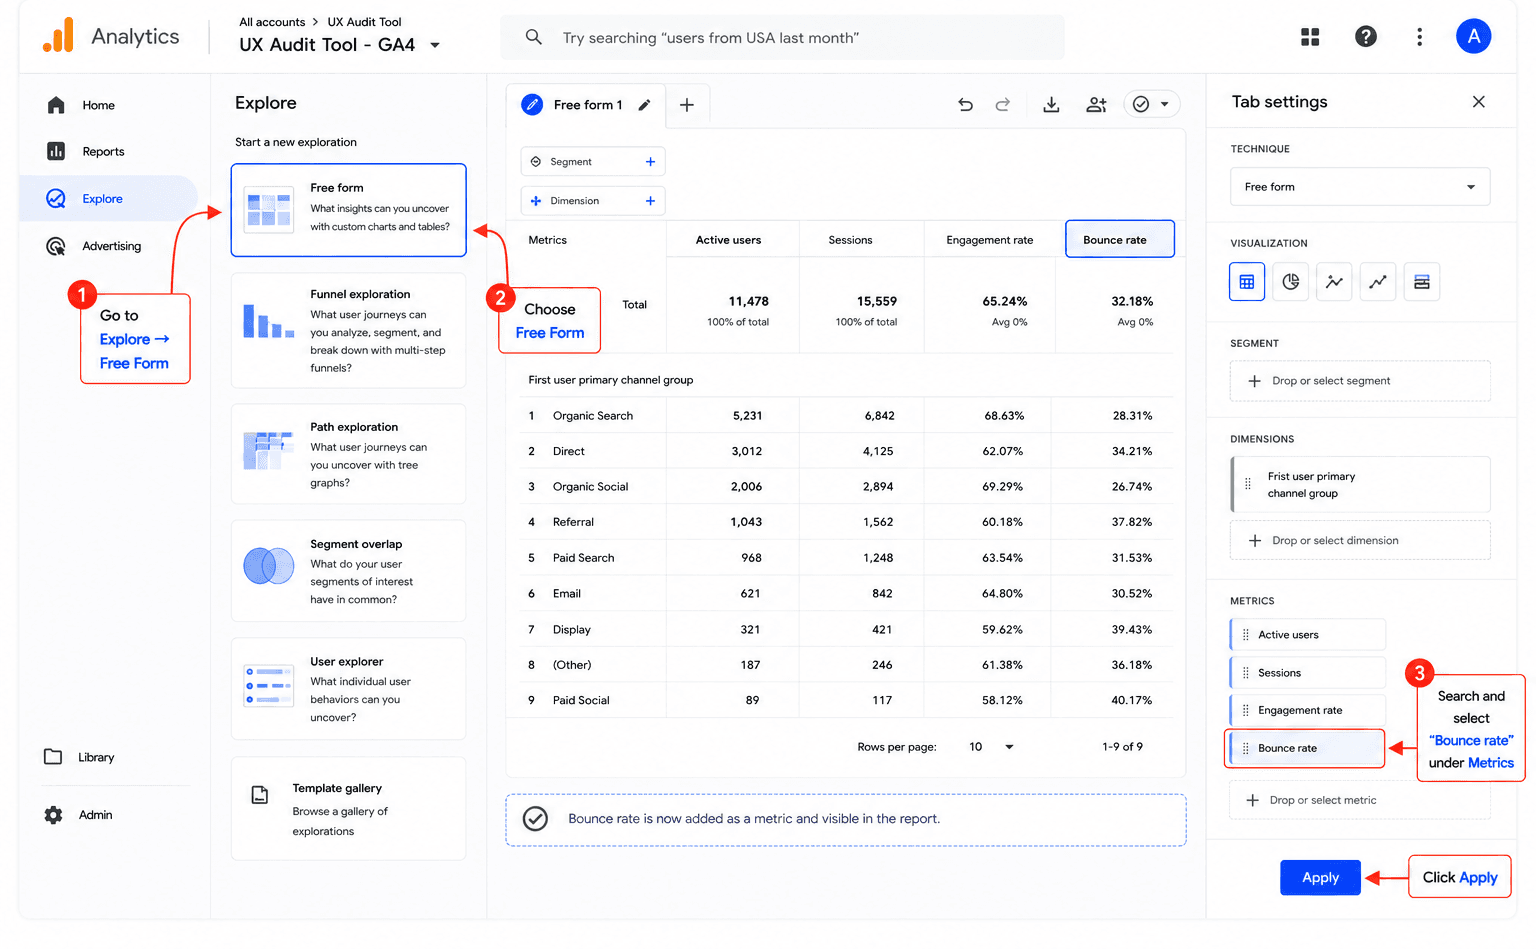Click Drop or select dimension box
The width and height of the screenshot is (1536, 949).
point(1360,541)
